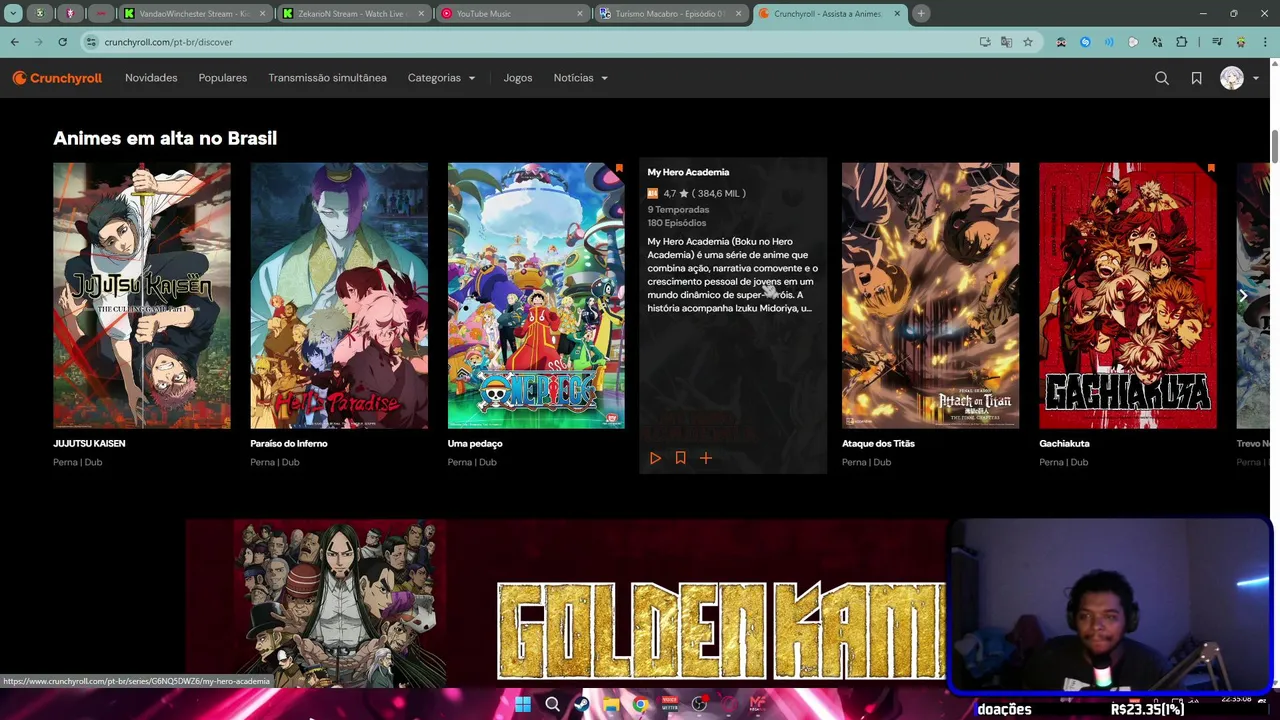This screenshot has height=720, width=1280.
Task: Expand the Notícias dropdown
Action: pyautogui.click(x=580, y=78)
